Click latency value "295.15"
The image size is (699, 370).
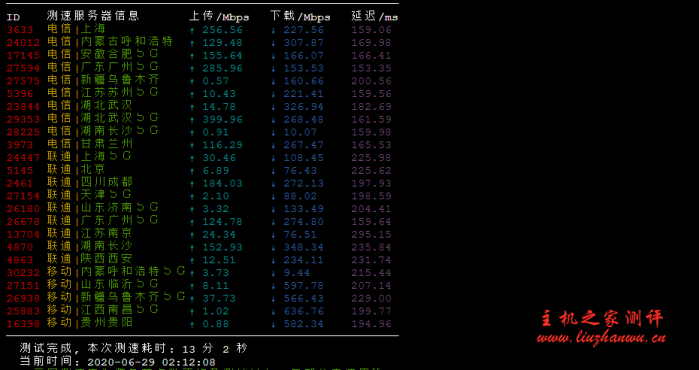tap(371, 234)
